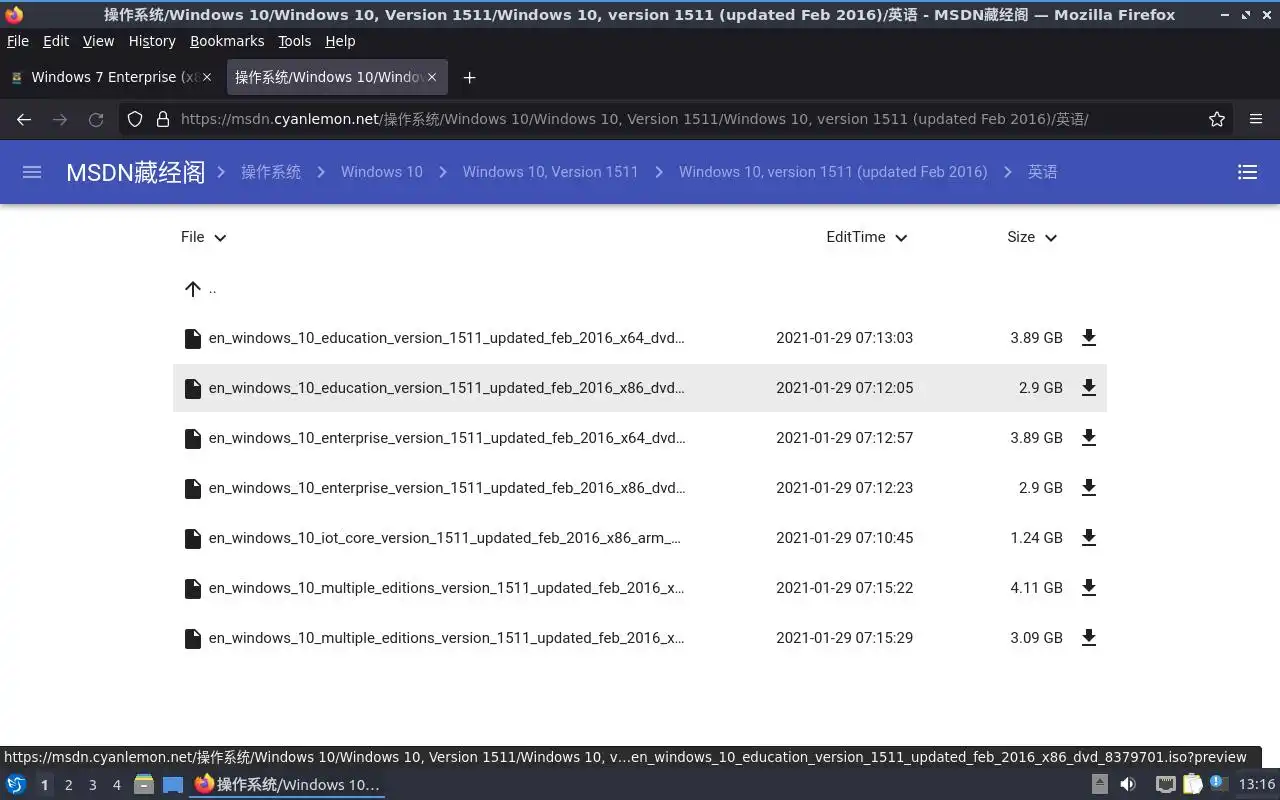This screenshot has width=1280, height=800.
Task: Sort the list by EditTime
Action: 866,237
